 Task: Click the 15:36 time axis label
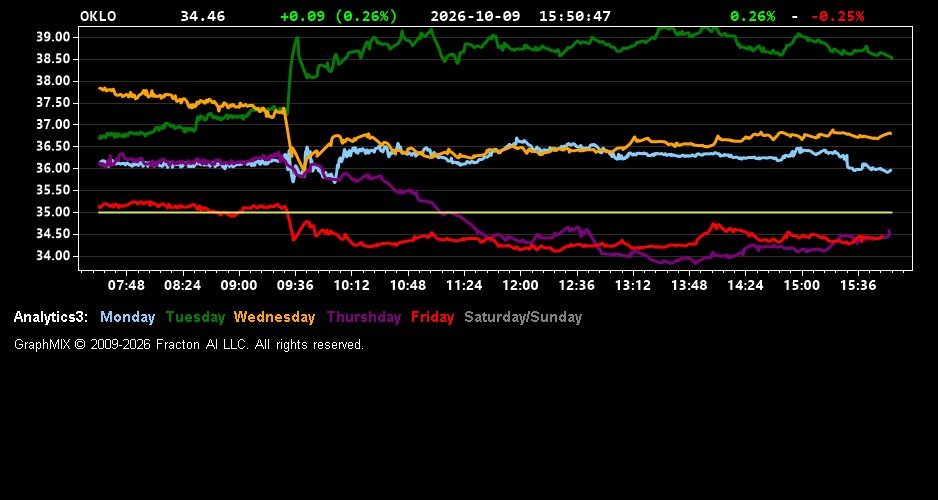(x=858, y=286)
